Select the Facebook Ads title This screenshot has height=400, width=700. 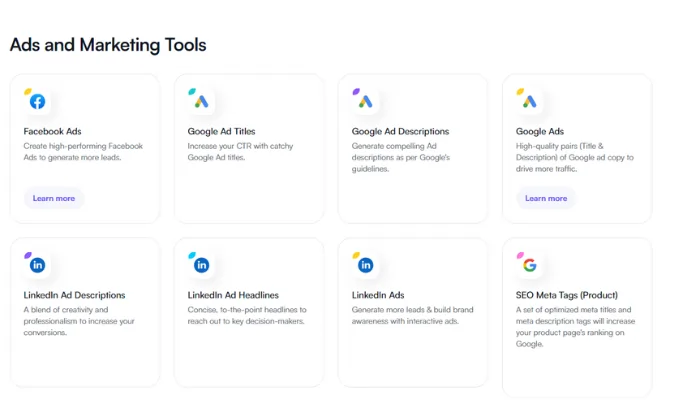click(x=52, y=131)
